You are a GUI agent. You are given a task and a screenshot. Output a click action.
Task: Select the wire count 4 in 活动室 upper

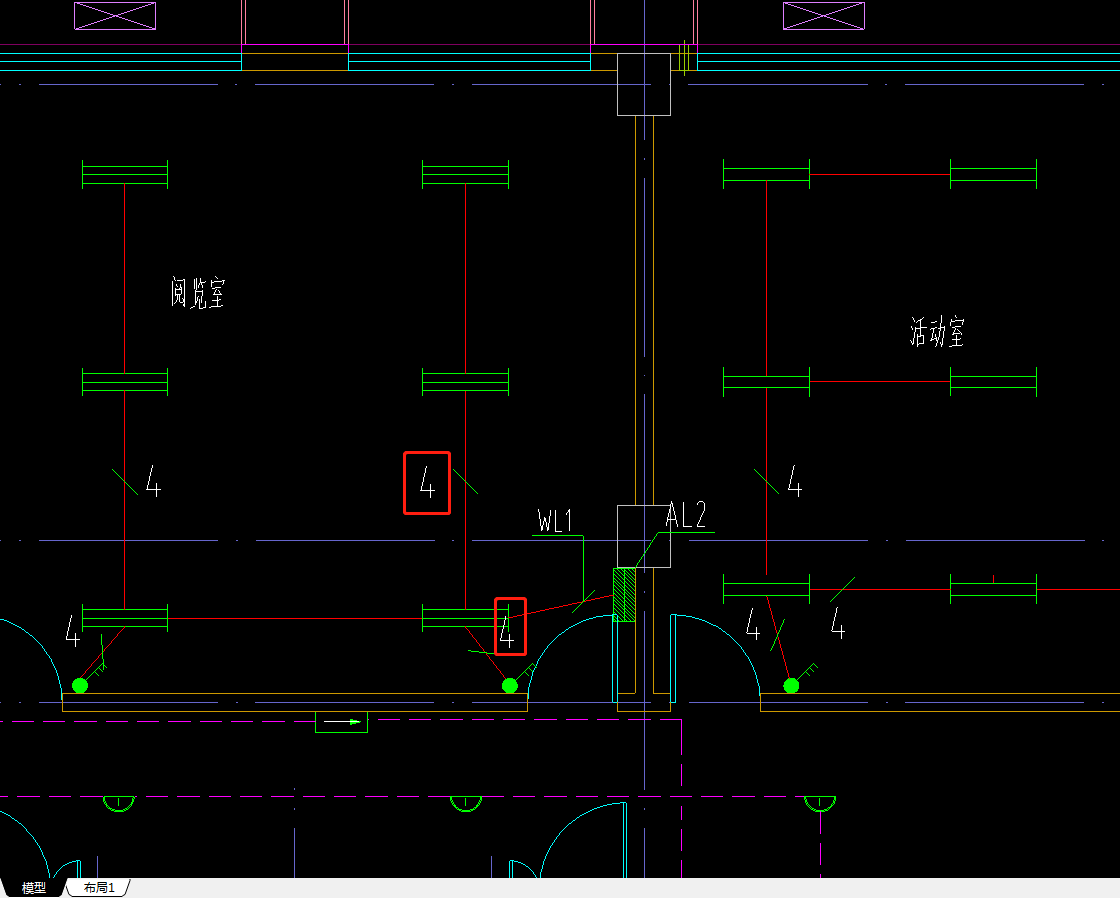point(795,480)
